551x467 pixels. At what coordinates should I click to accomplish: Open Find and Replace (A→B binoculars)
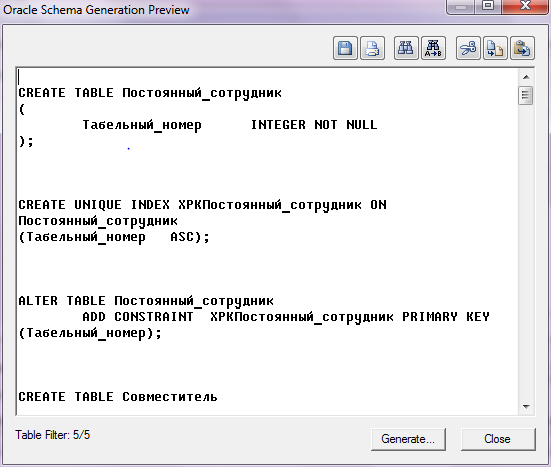coord(433,48)
